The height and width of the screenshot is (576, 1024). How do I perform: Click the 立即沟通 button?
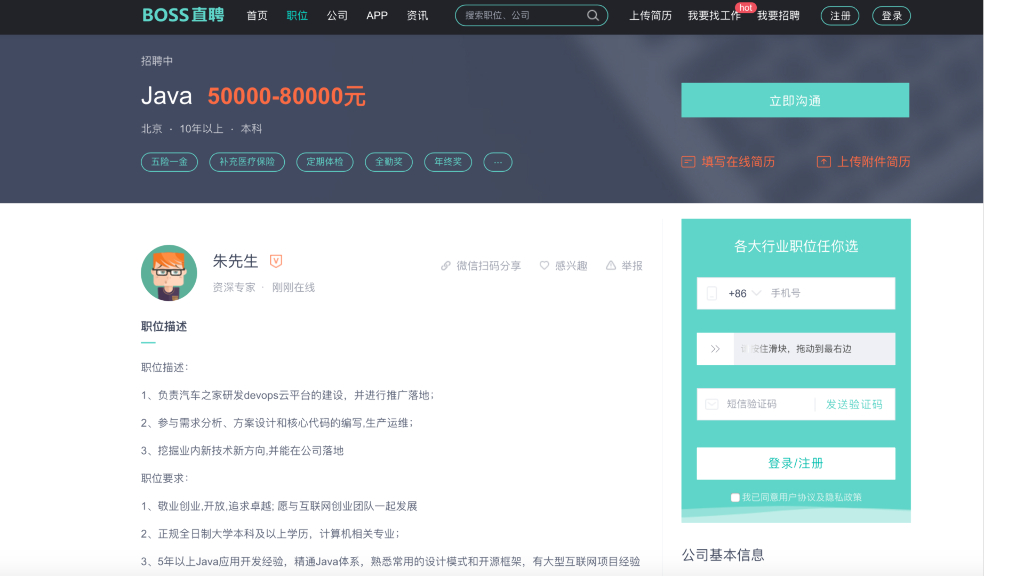tap(795, 100)
